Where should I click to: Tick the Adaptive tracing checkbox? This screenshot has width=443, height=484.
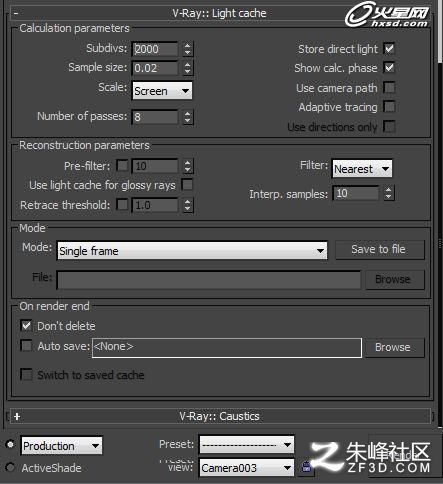(389, 107)
